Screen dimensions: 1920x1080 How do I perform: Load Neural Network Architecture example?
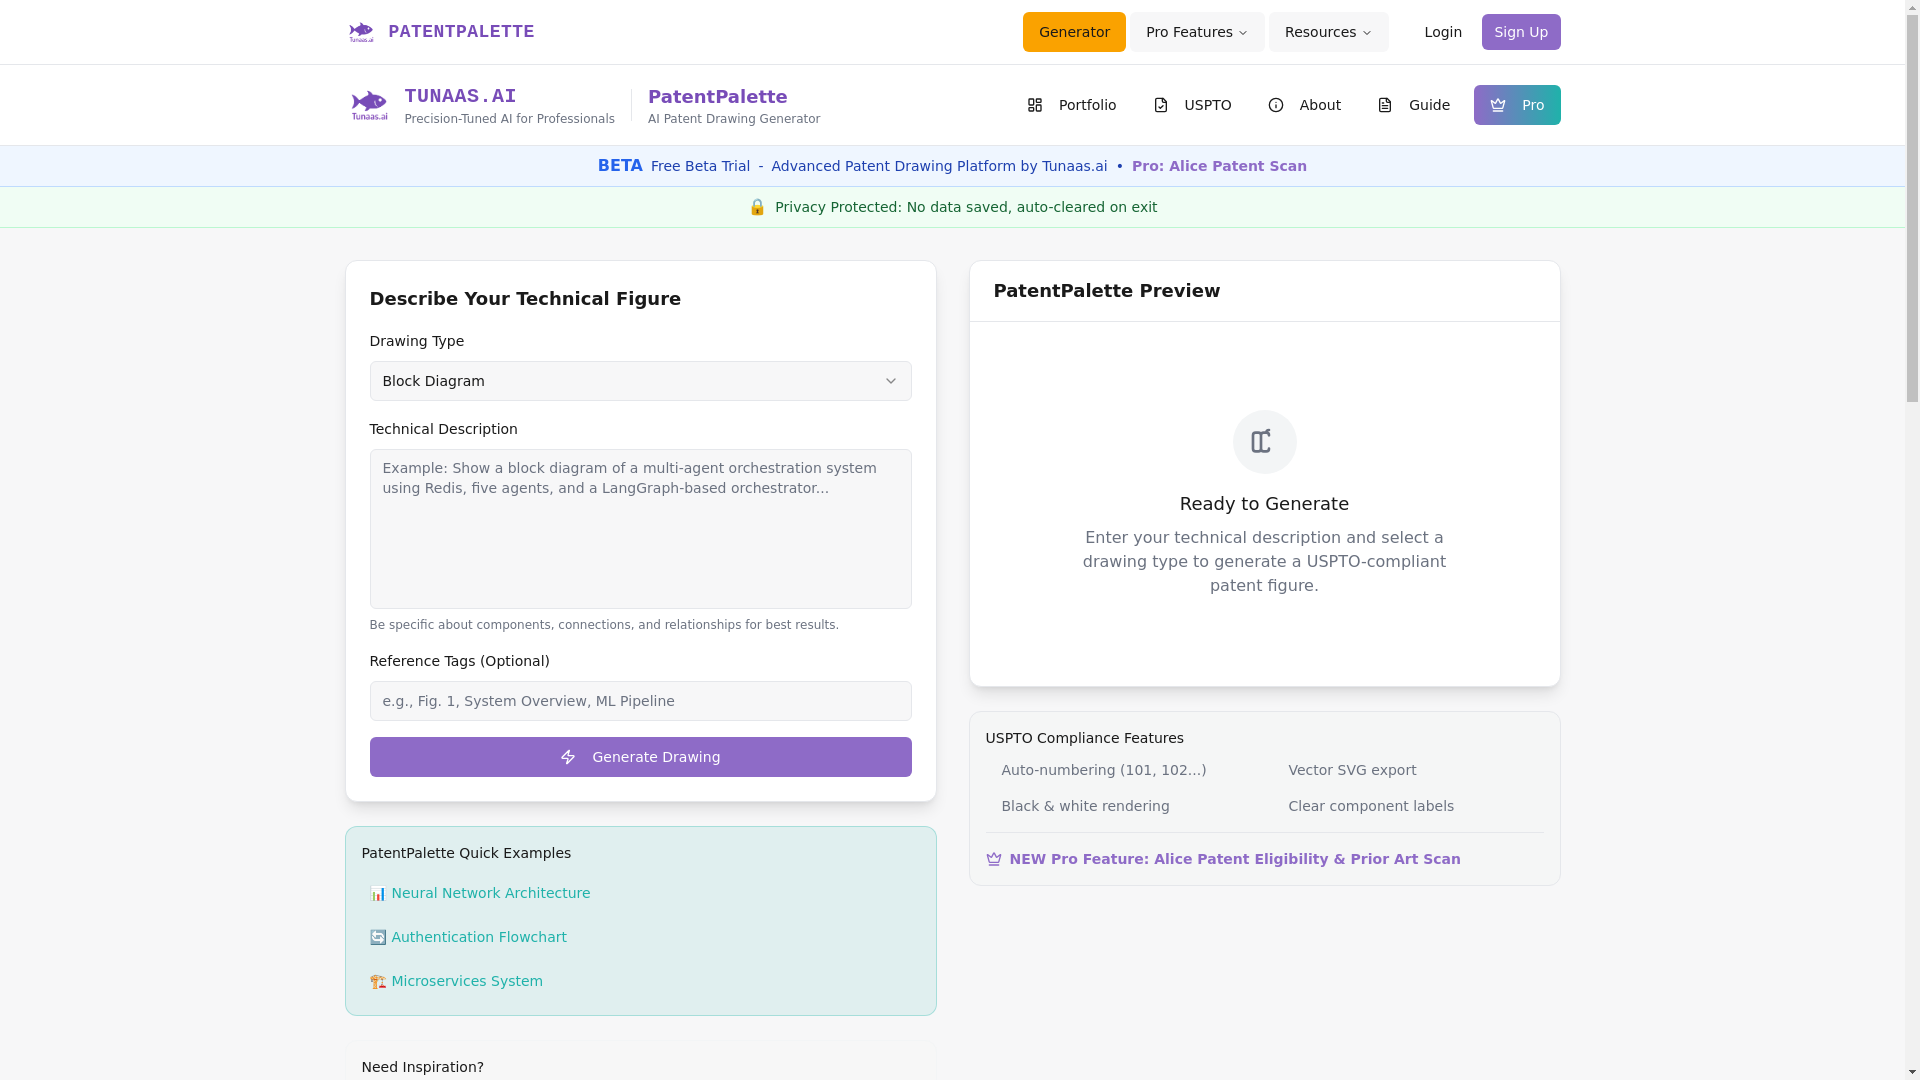click(x=480, y=893)
